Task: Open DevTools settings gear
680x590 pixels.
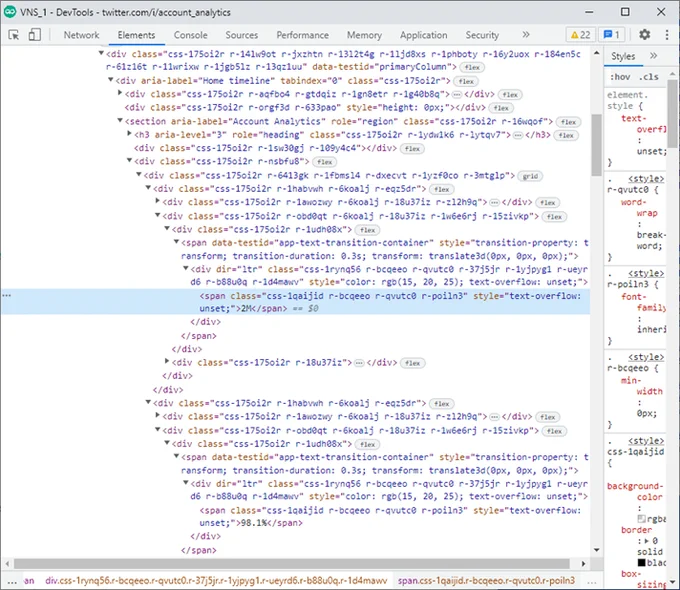Action: point(644,35)
